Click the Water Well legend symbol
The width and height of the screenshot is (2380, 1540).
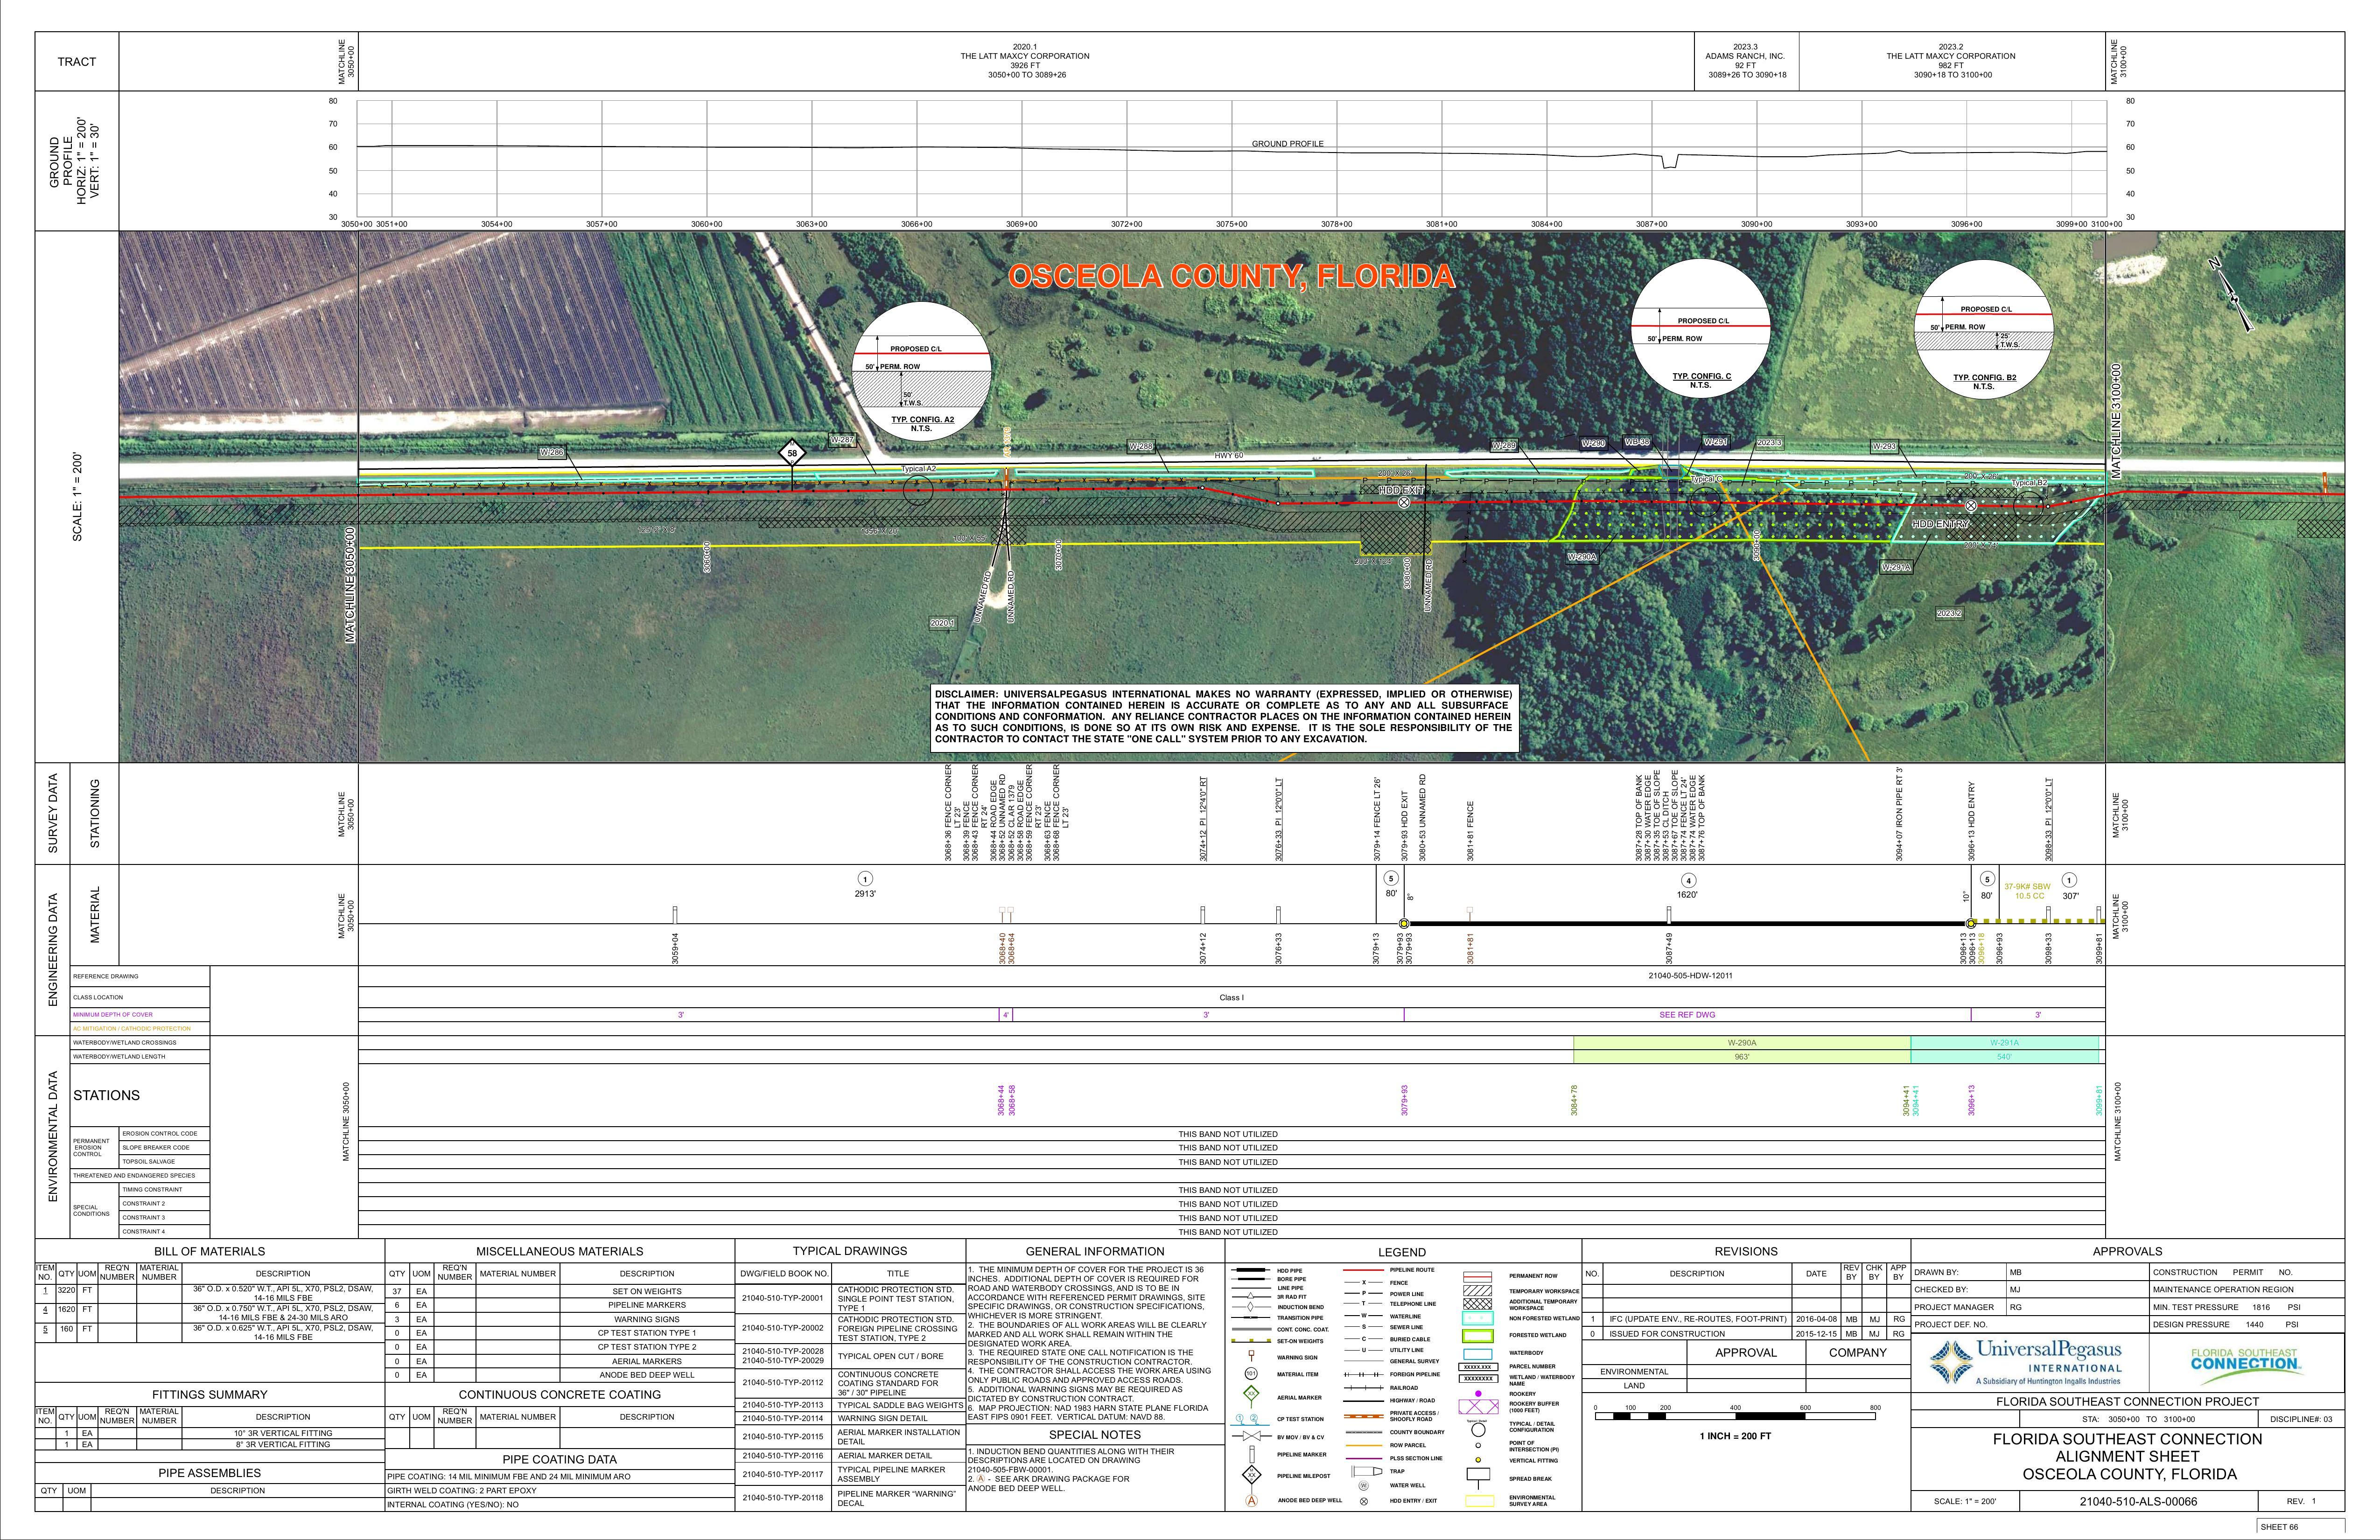1363,1486
